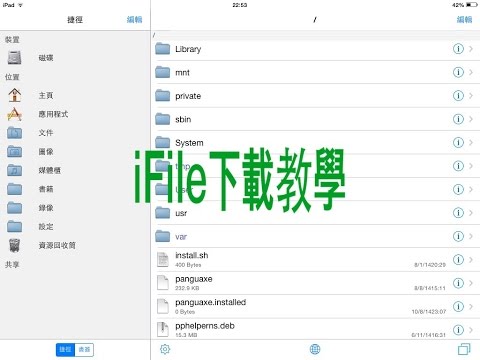Open the var folder link name

(x=181, y=237)
